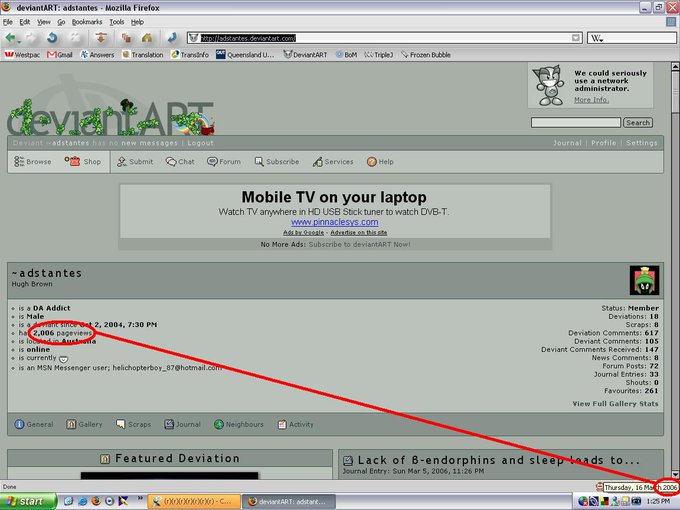Open the Help menu in menu bar
Image resolution: width=680 pixels, height=510 pixels.
click(137, 22)
